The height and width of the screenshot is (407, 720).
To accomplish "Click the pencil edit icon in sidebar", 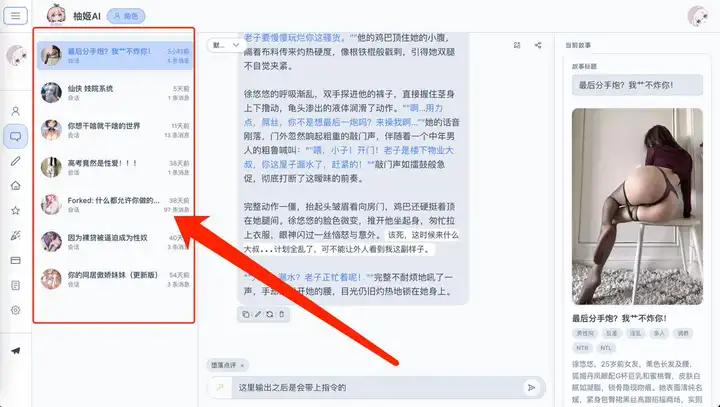I will [x=15, y=161].
